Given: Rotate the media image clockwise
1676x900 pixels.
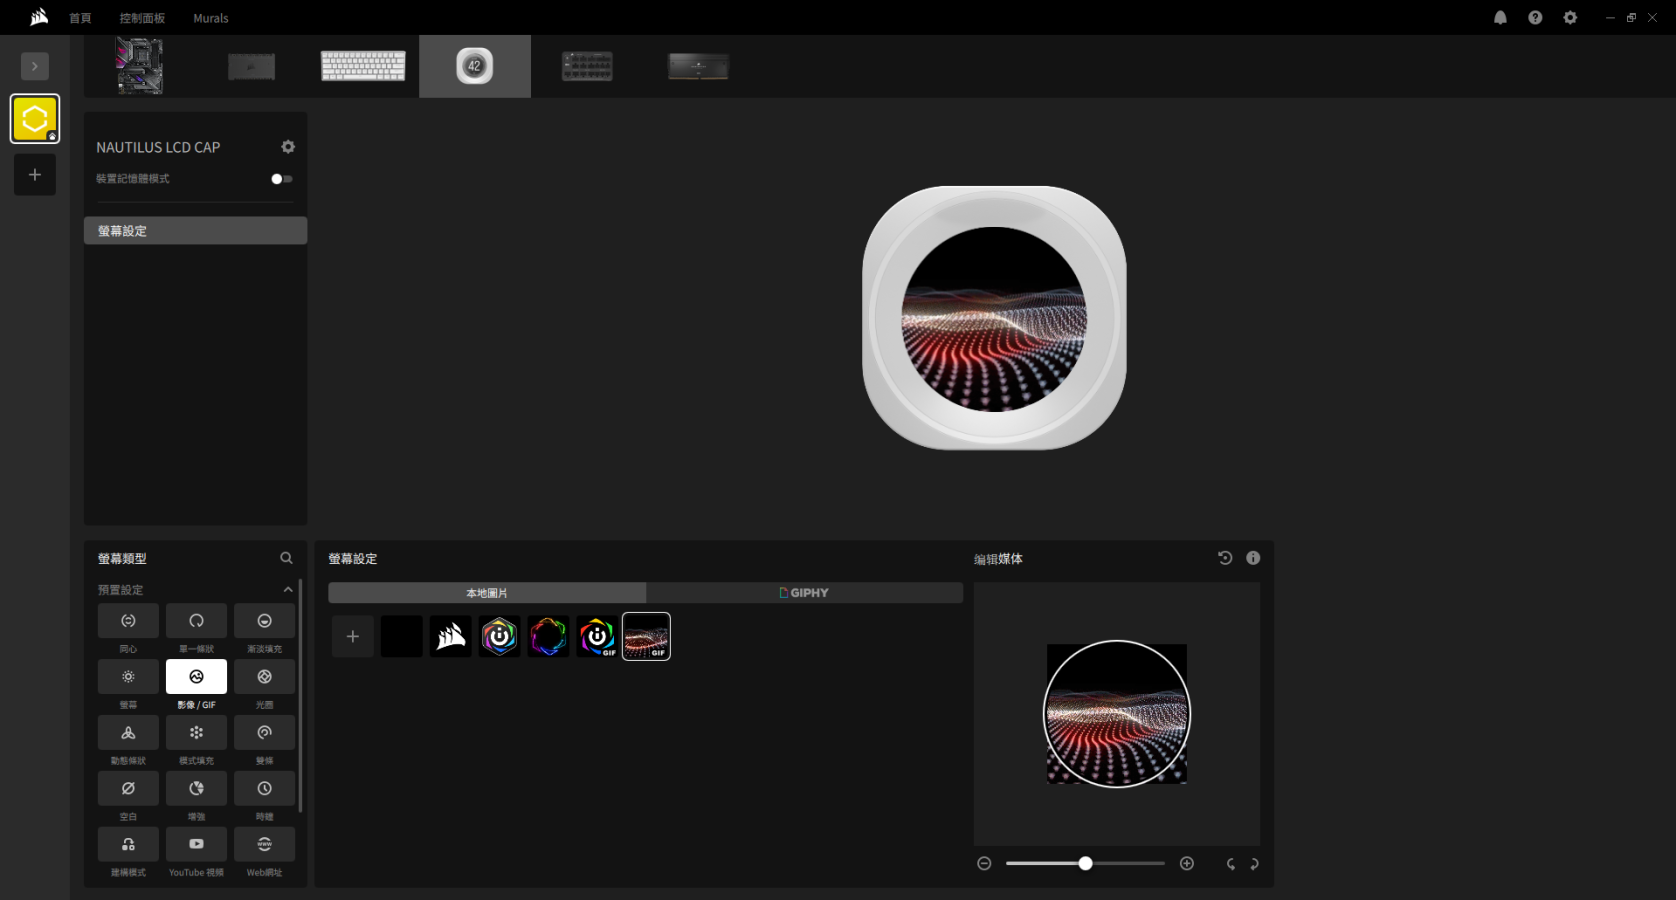Looking at the screenshot, I should [1255, 864].
